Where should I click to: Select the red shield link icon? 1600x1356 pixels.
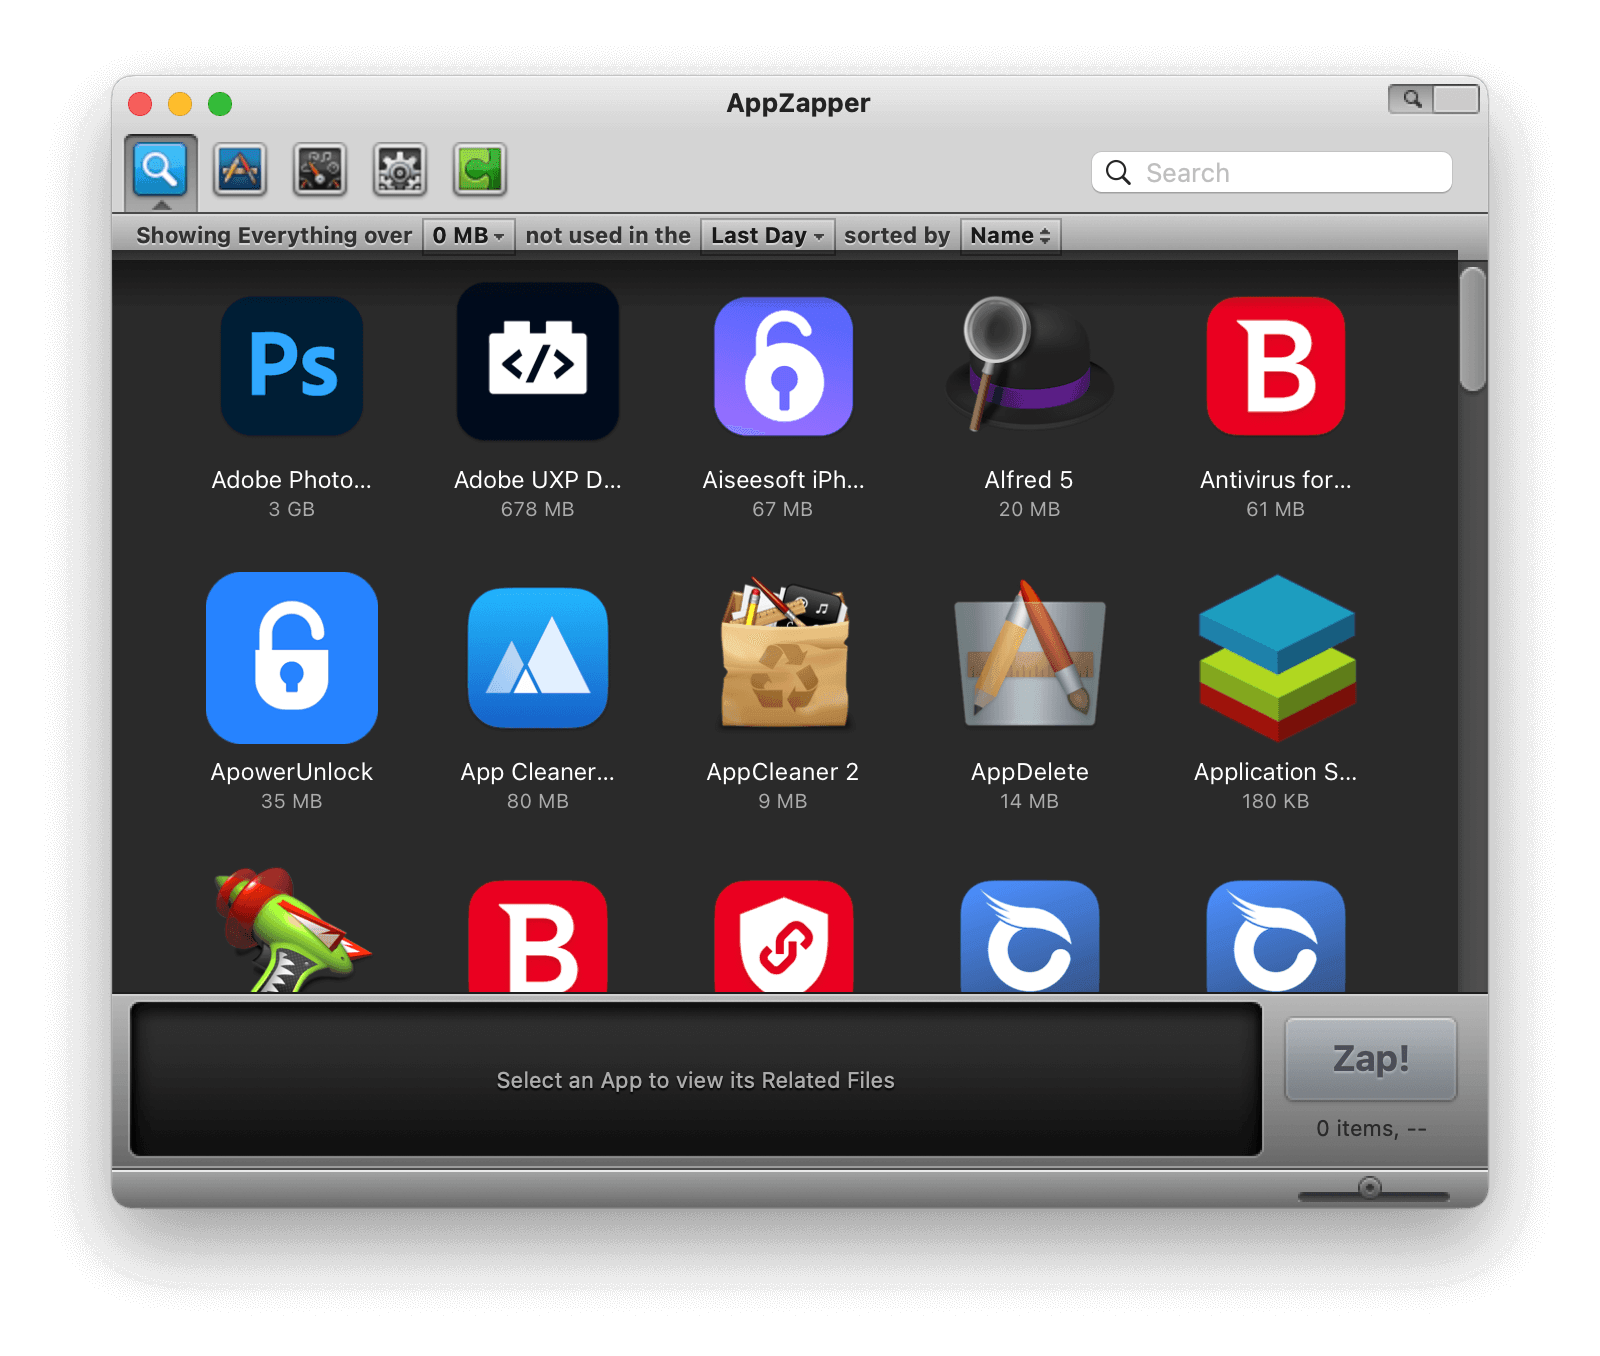tap(784, 936)
